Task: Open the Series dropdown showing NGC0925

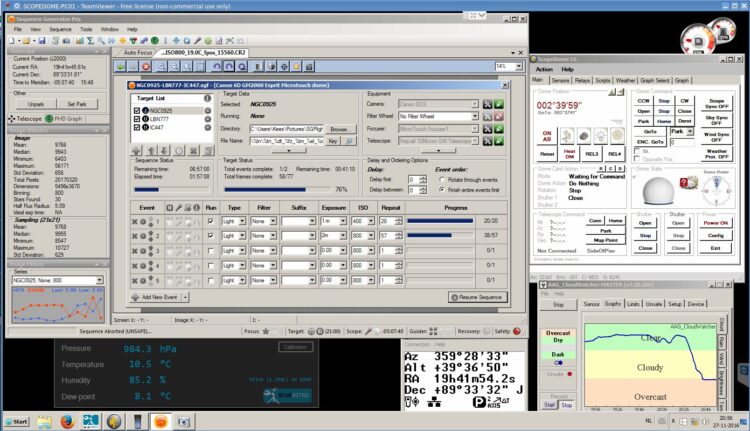Action: click(99, 280)
